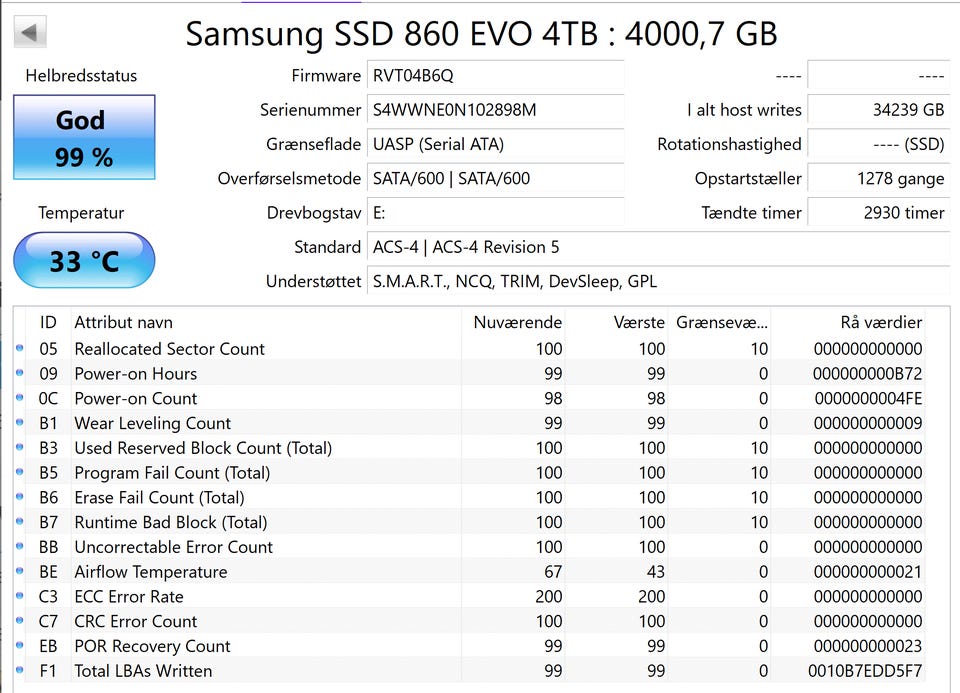
Task: Click raw value 0000000004FE
Action: [868, 399]
